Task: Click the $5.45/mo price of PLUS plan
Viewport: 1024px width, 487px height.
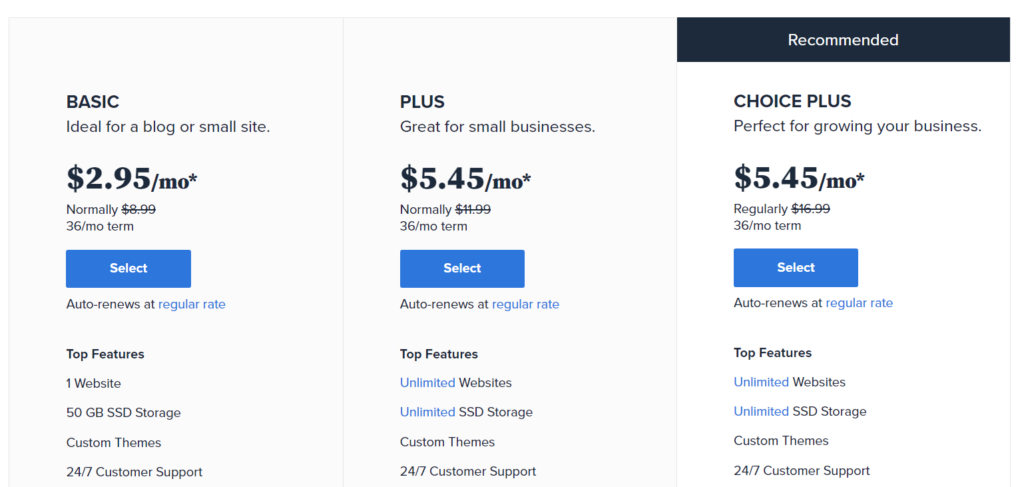Action: click(x=465, y=179)
